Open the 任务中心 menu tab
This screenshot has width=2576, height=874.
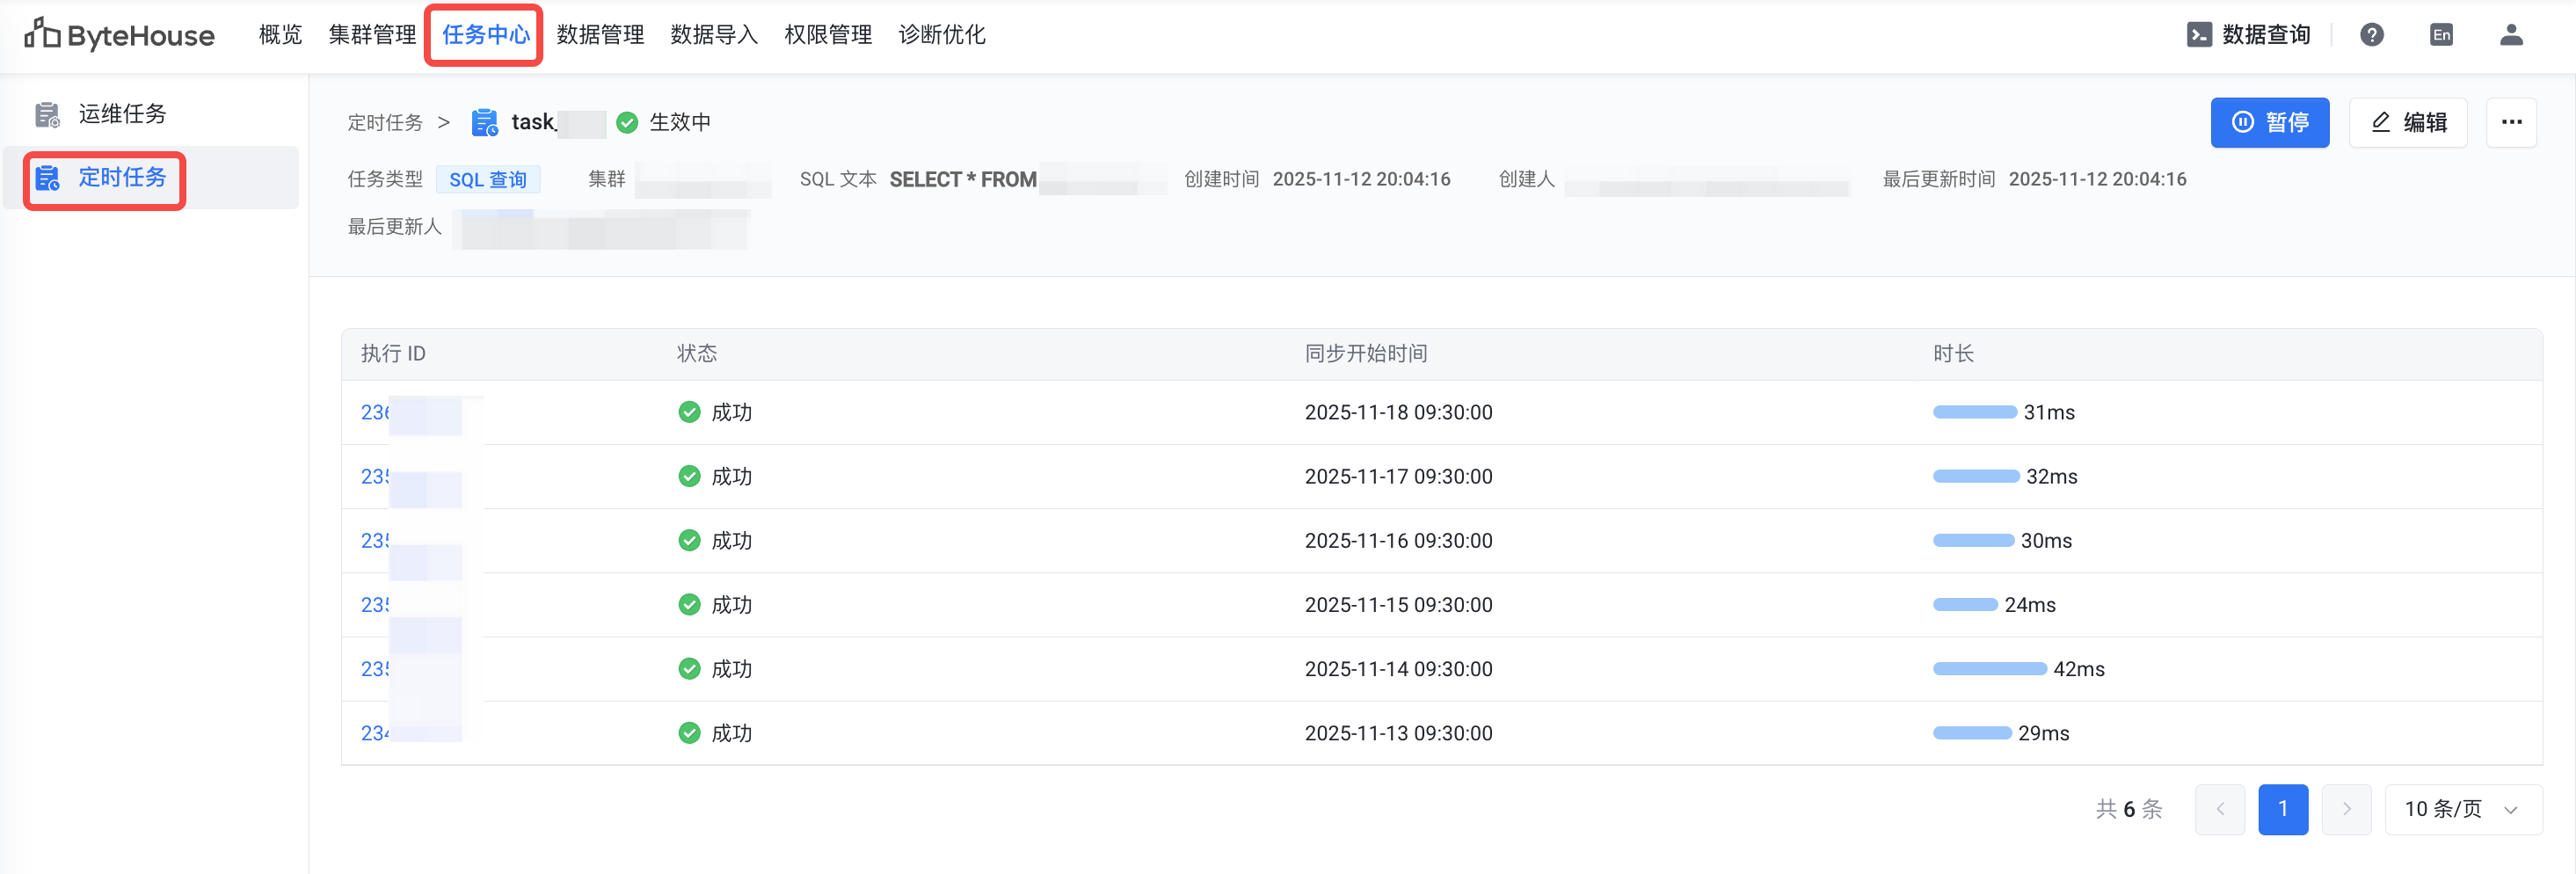tap(485, 35)
